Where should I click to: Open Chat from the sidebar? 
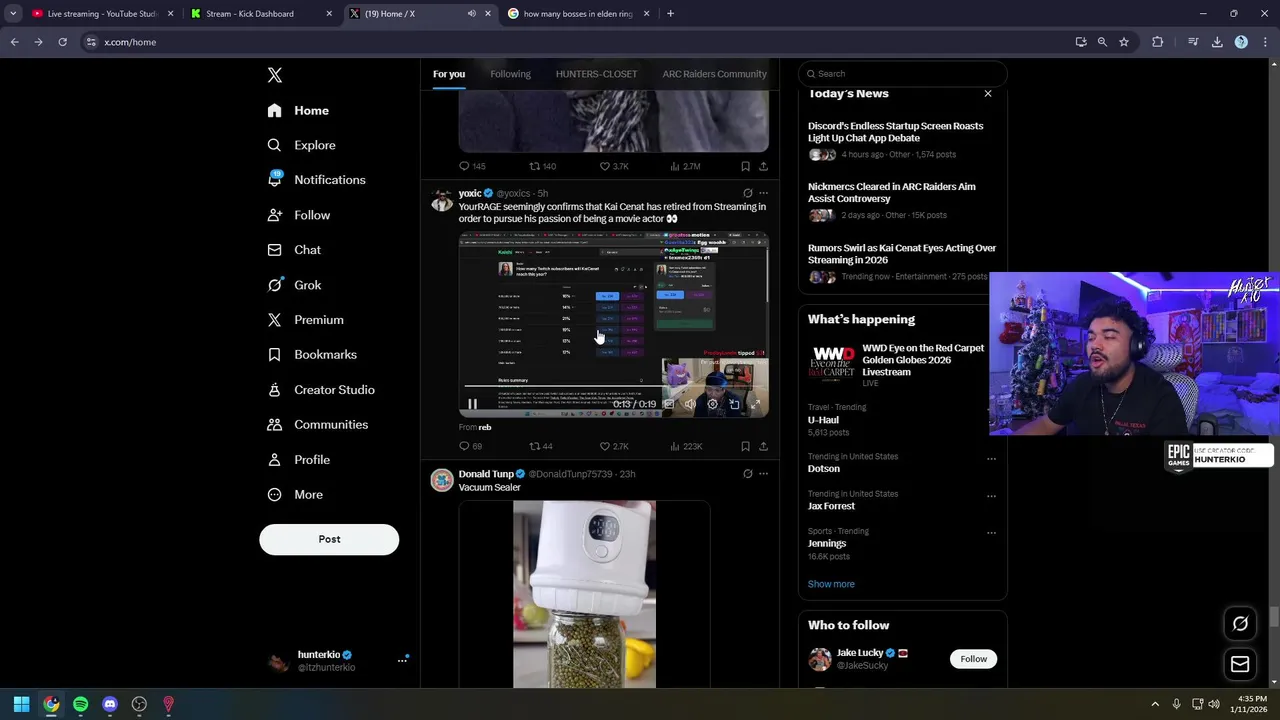(x=294, y=250)
